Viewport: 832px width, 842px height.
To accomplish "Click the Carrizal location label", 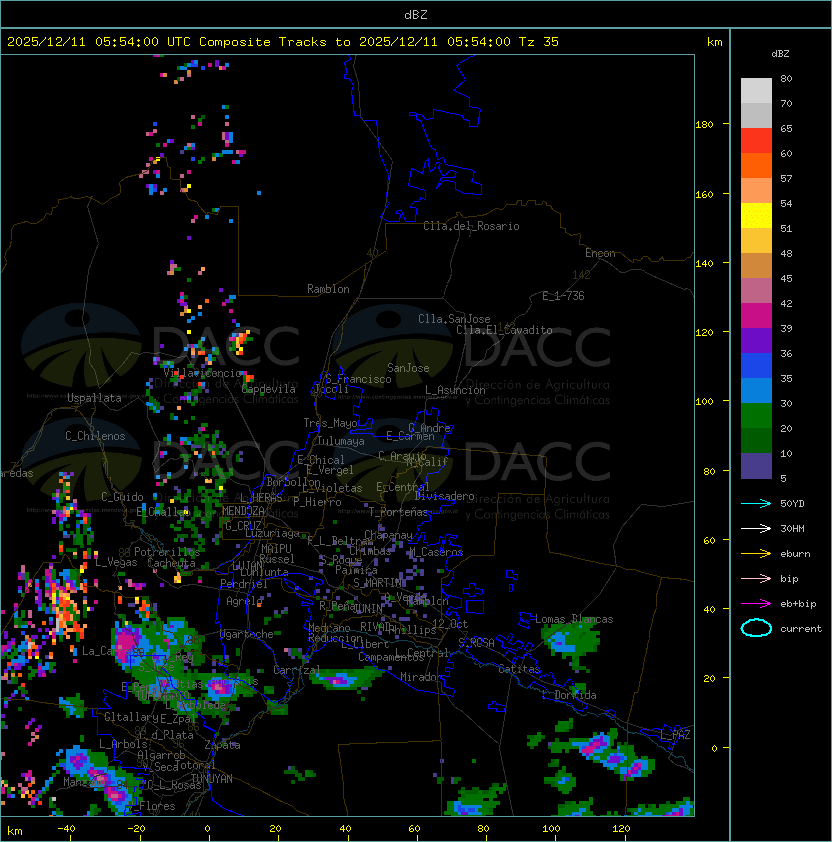I will point(296,670).
